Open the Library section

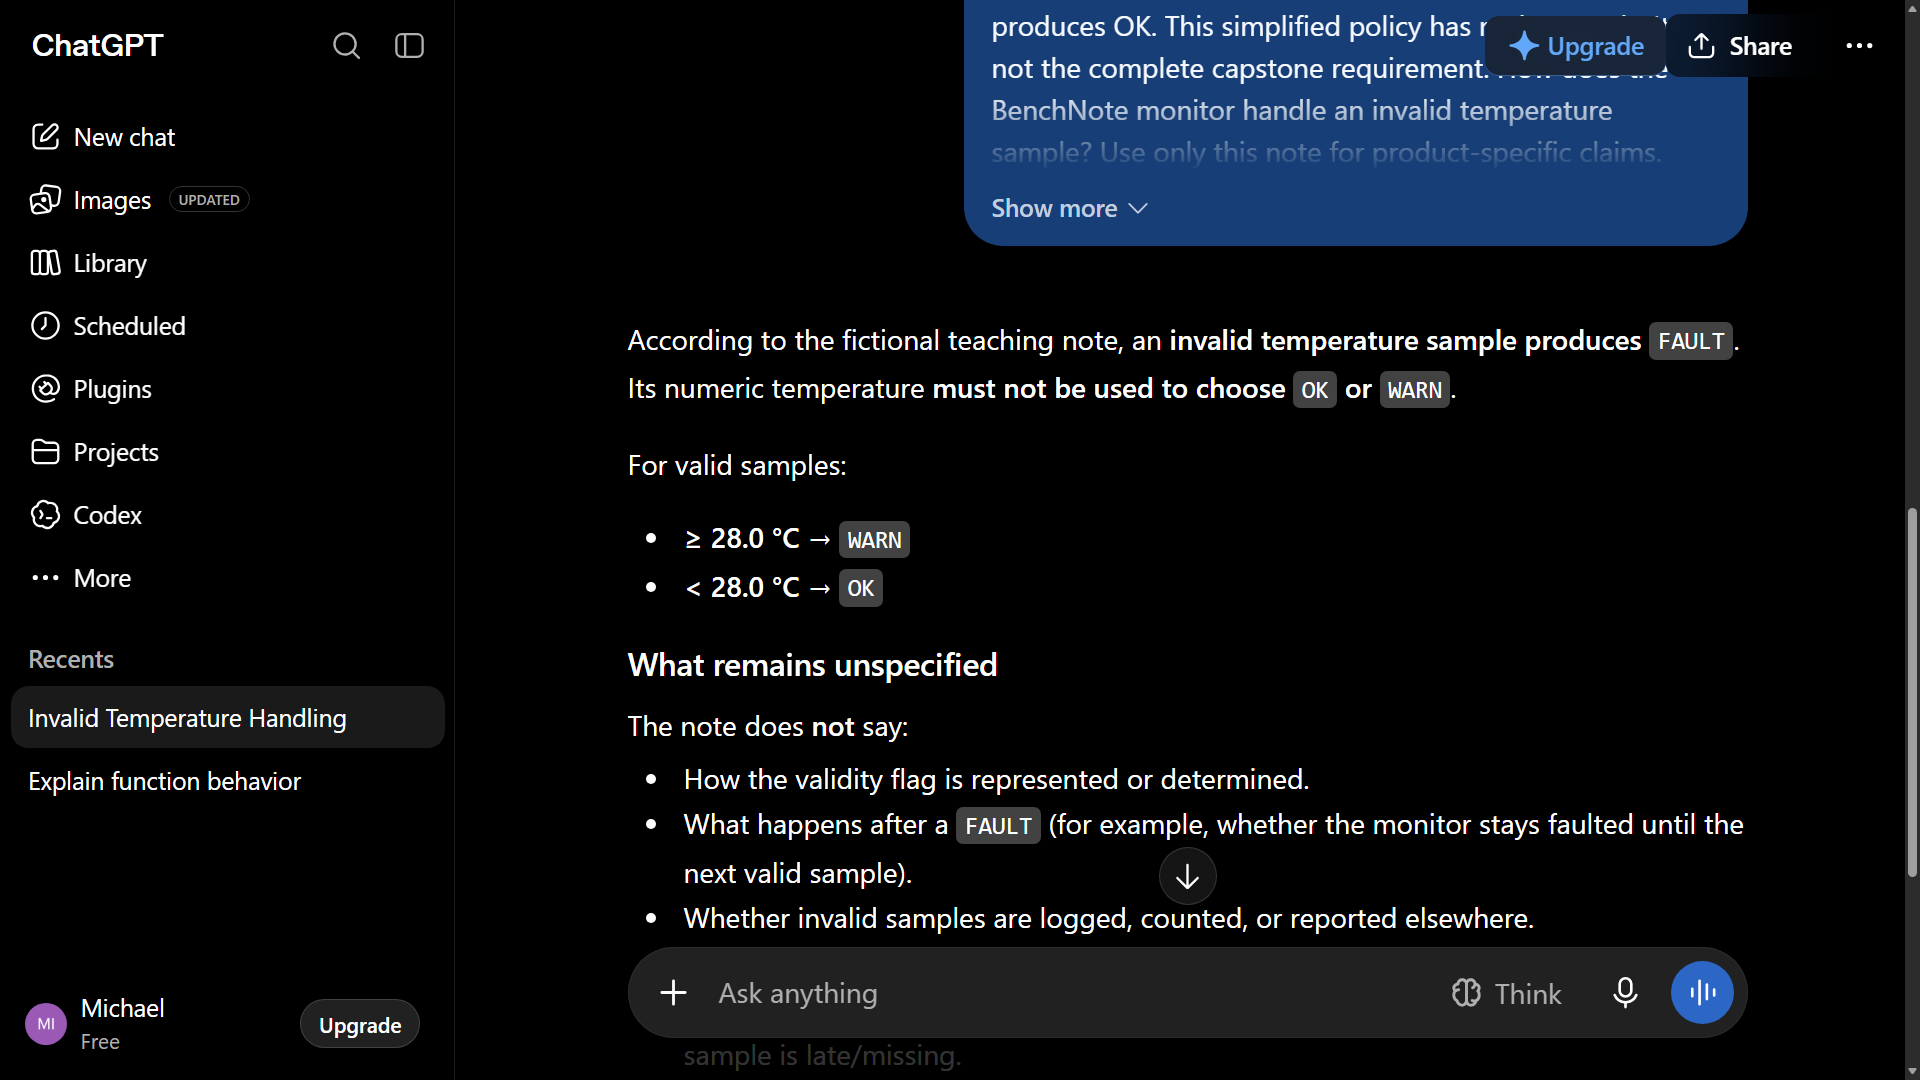point(89,263)
